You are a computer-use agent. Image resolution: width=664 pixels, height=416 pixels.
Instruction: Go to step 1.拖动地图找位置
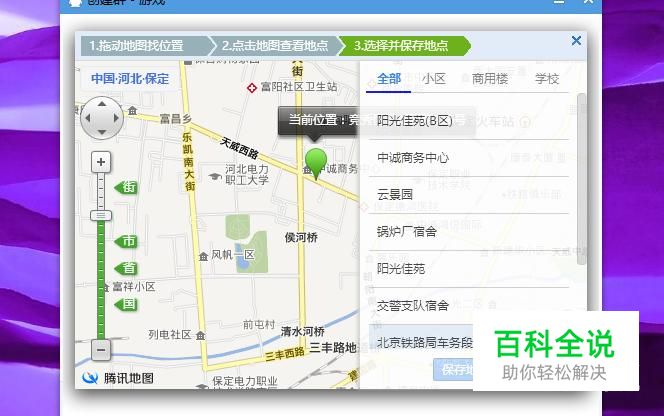coord(145,46)
